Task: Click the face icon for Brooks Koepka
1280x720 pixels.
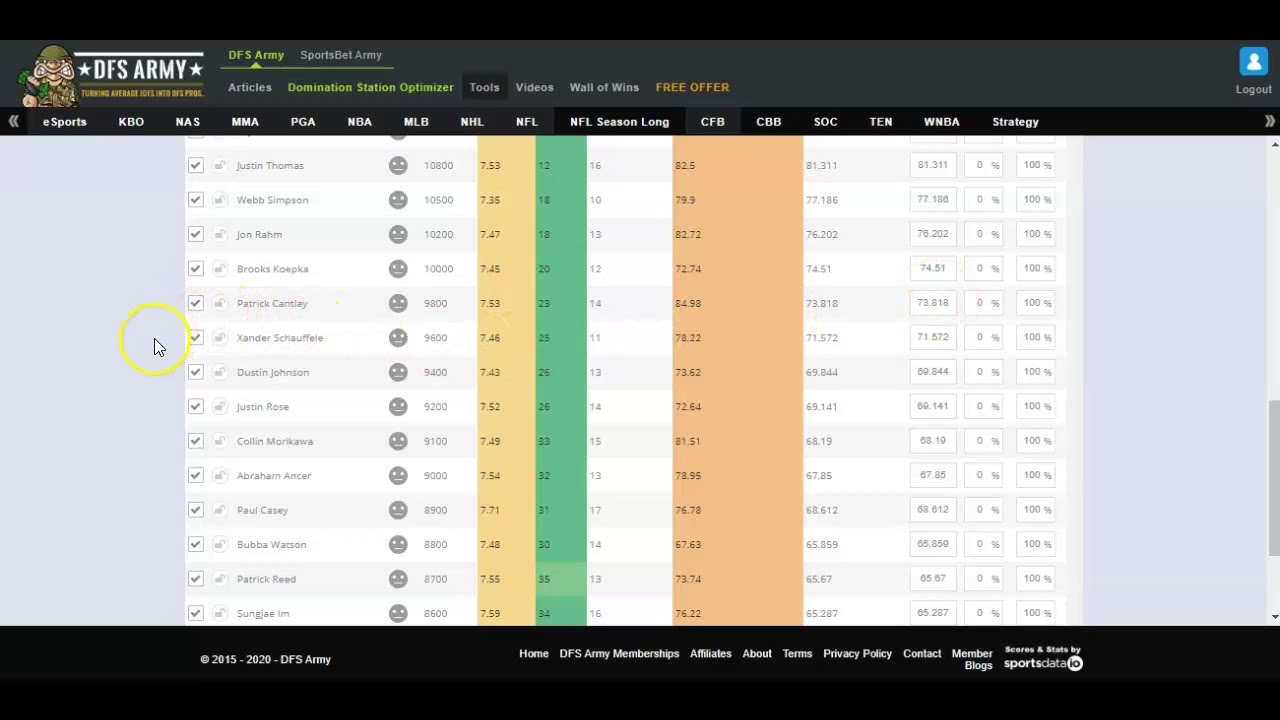Action: click(x=398, y=269)
